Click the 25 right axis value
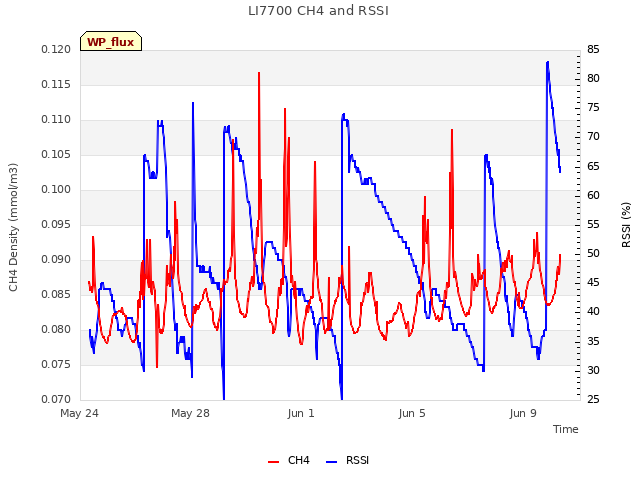 (593, 399)
